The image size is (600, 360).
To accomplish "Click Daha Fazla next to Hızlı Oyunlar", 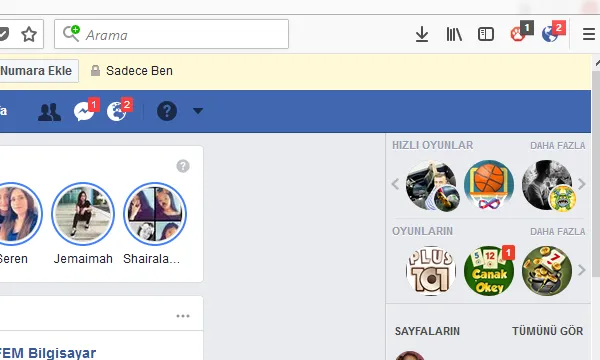I will pos(558,146).
